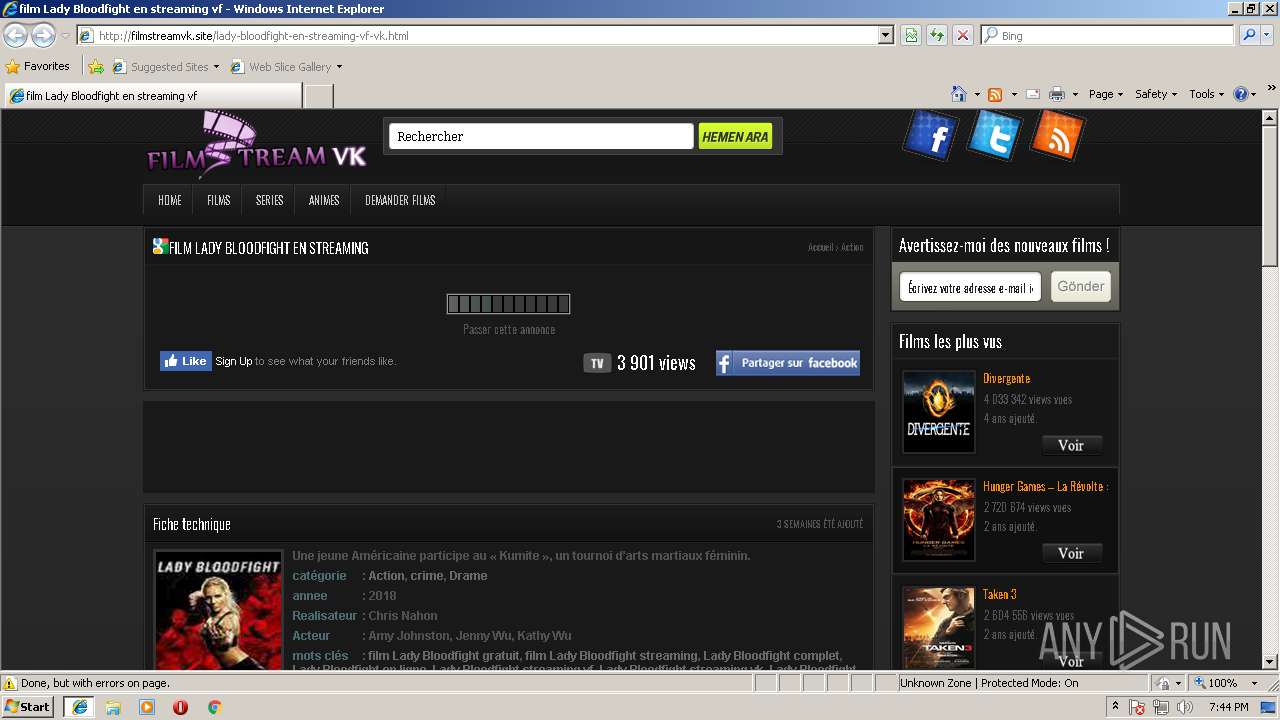
Task: Click the HEMEN ARA search button
Action: pyautogui.click(x=735, y=137)
